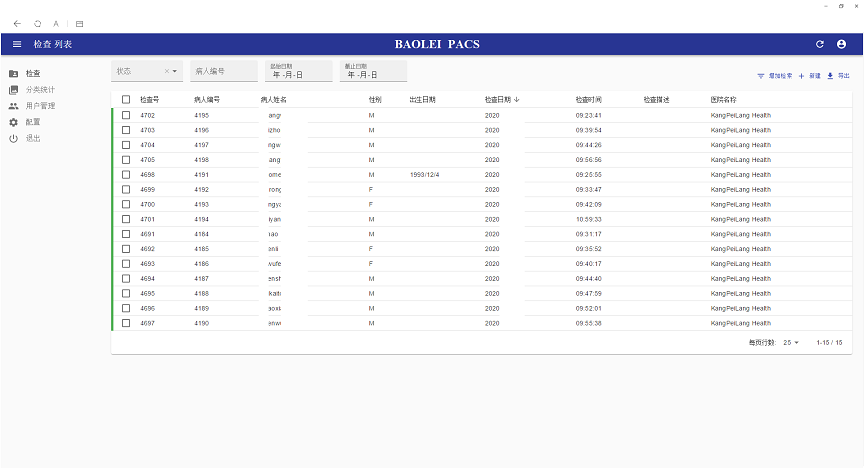Image resolution: width=864 pixels, height=468 pixels.
Task: Toggle the select-all checkbox in the table header
Action: click(x=126, y=100)
